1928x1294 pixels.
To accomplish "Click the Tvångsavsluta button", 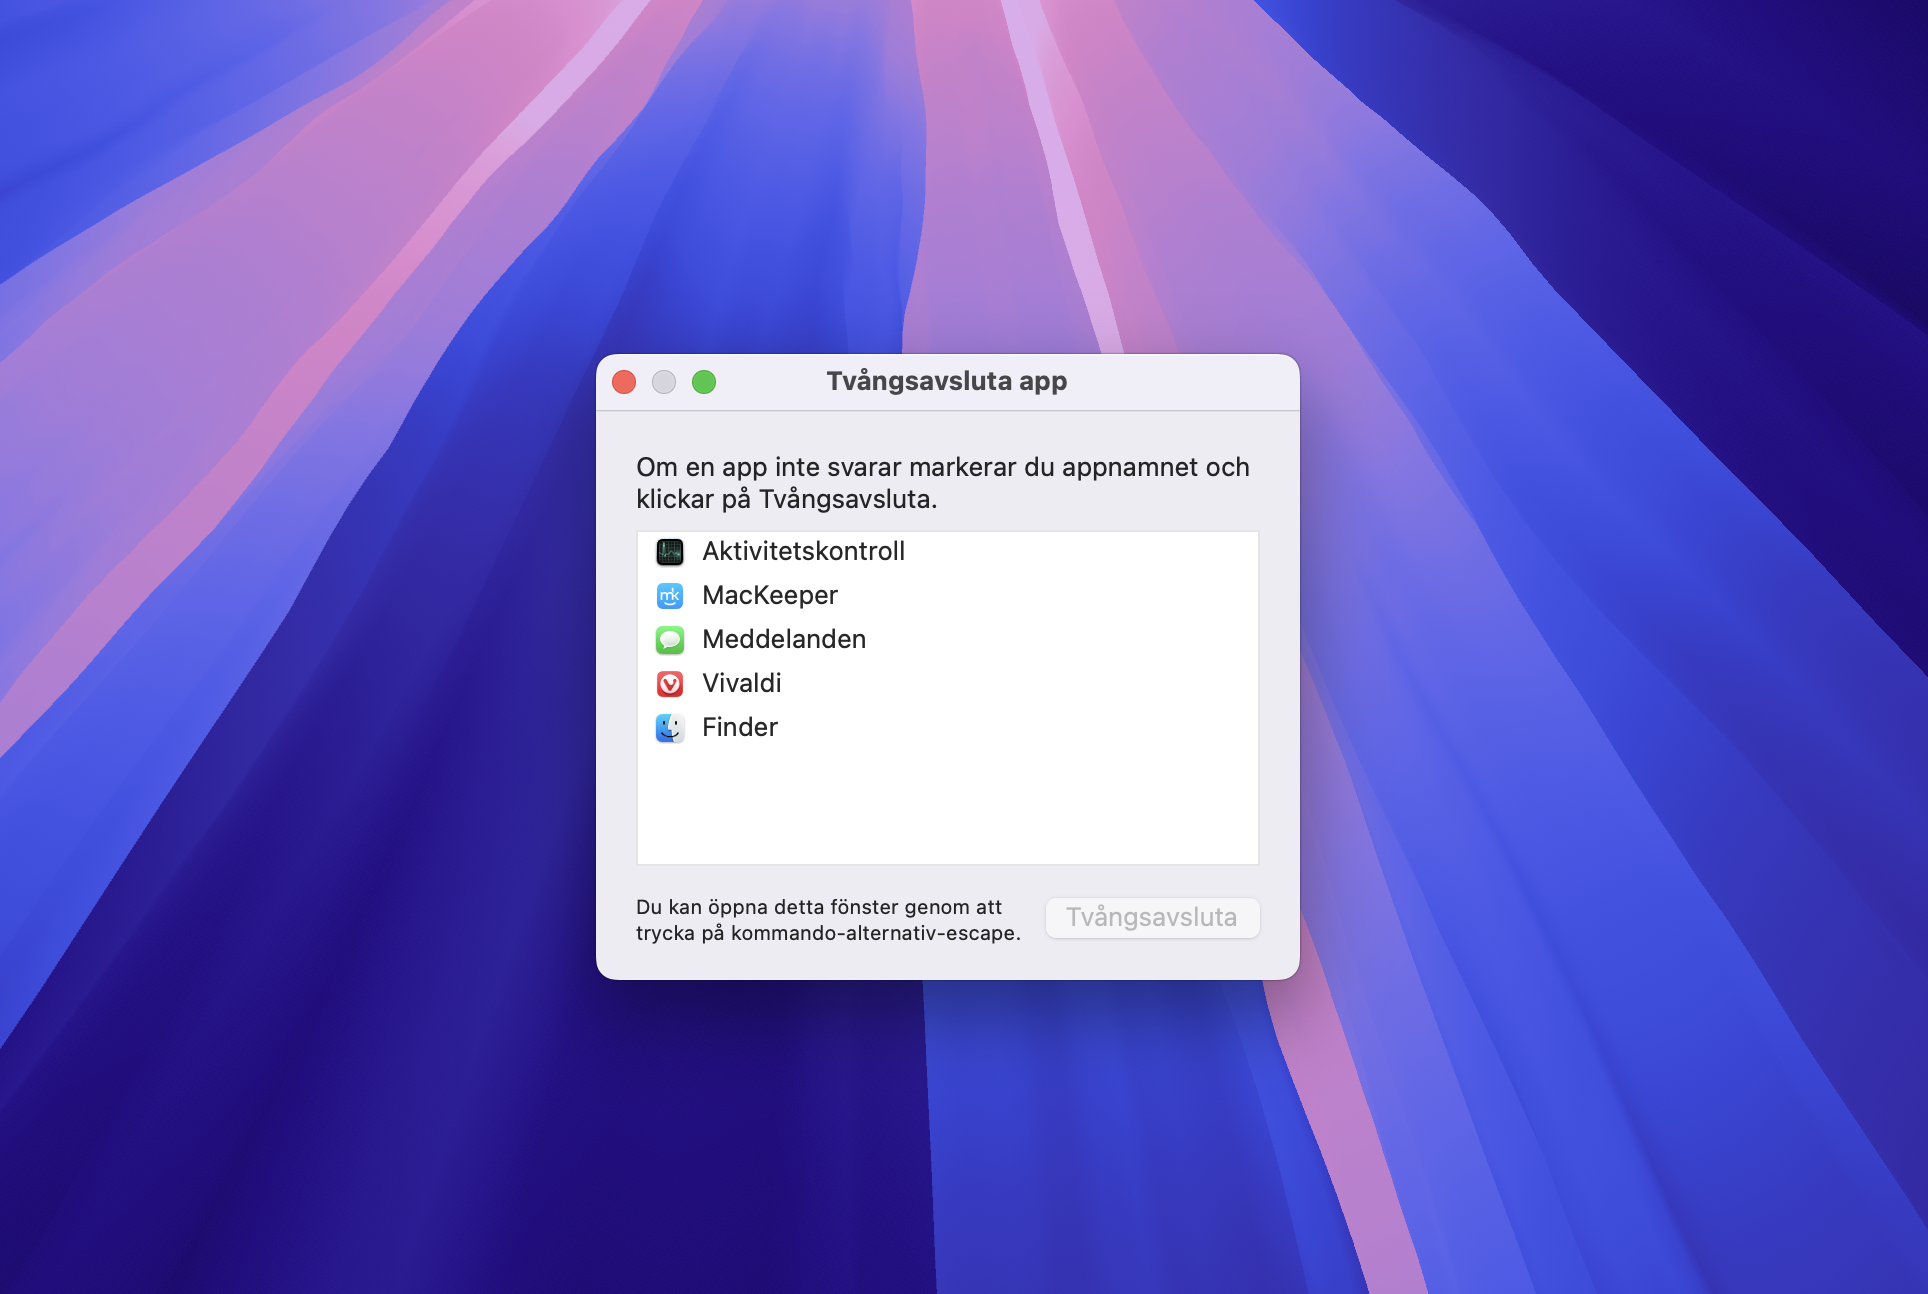I will (x=1152, y=918).
